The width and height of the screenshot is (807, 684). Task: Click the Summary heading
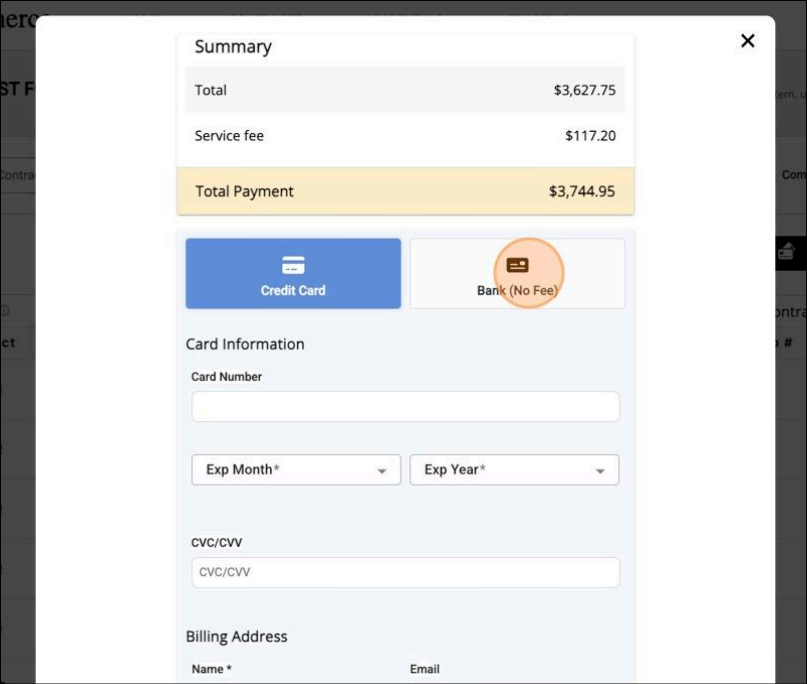[x=233, y=47]
